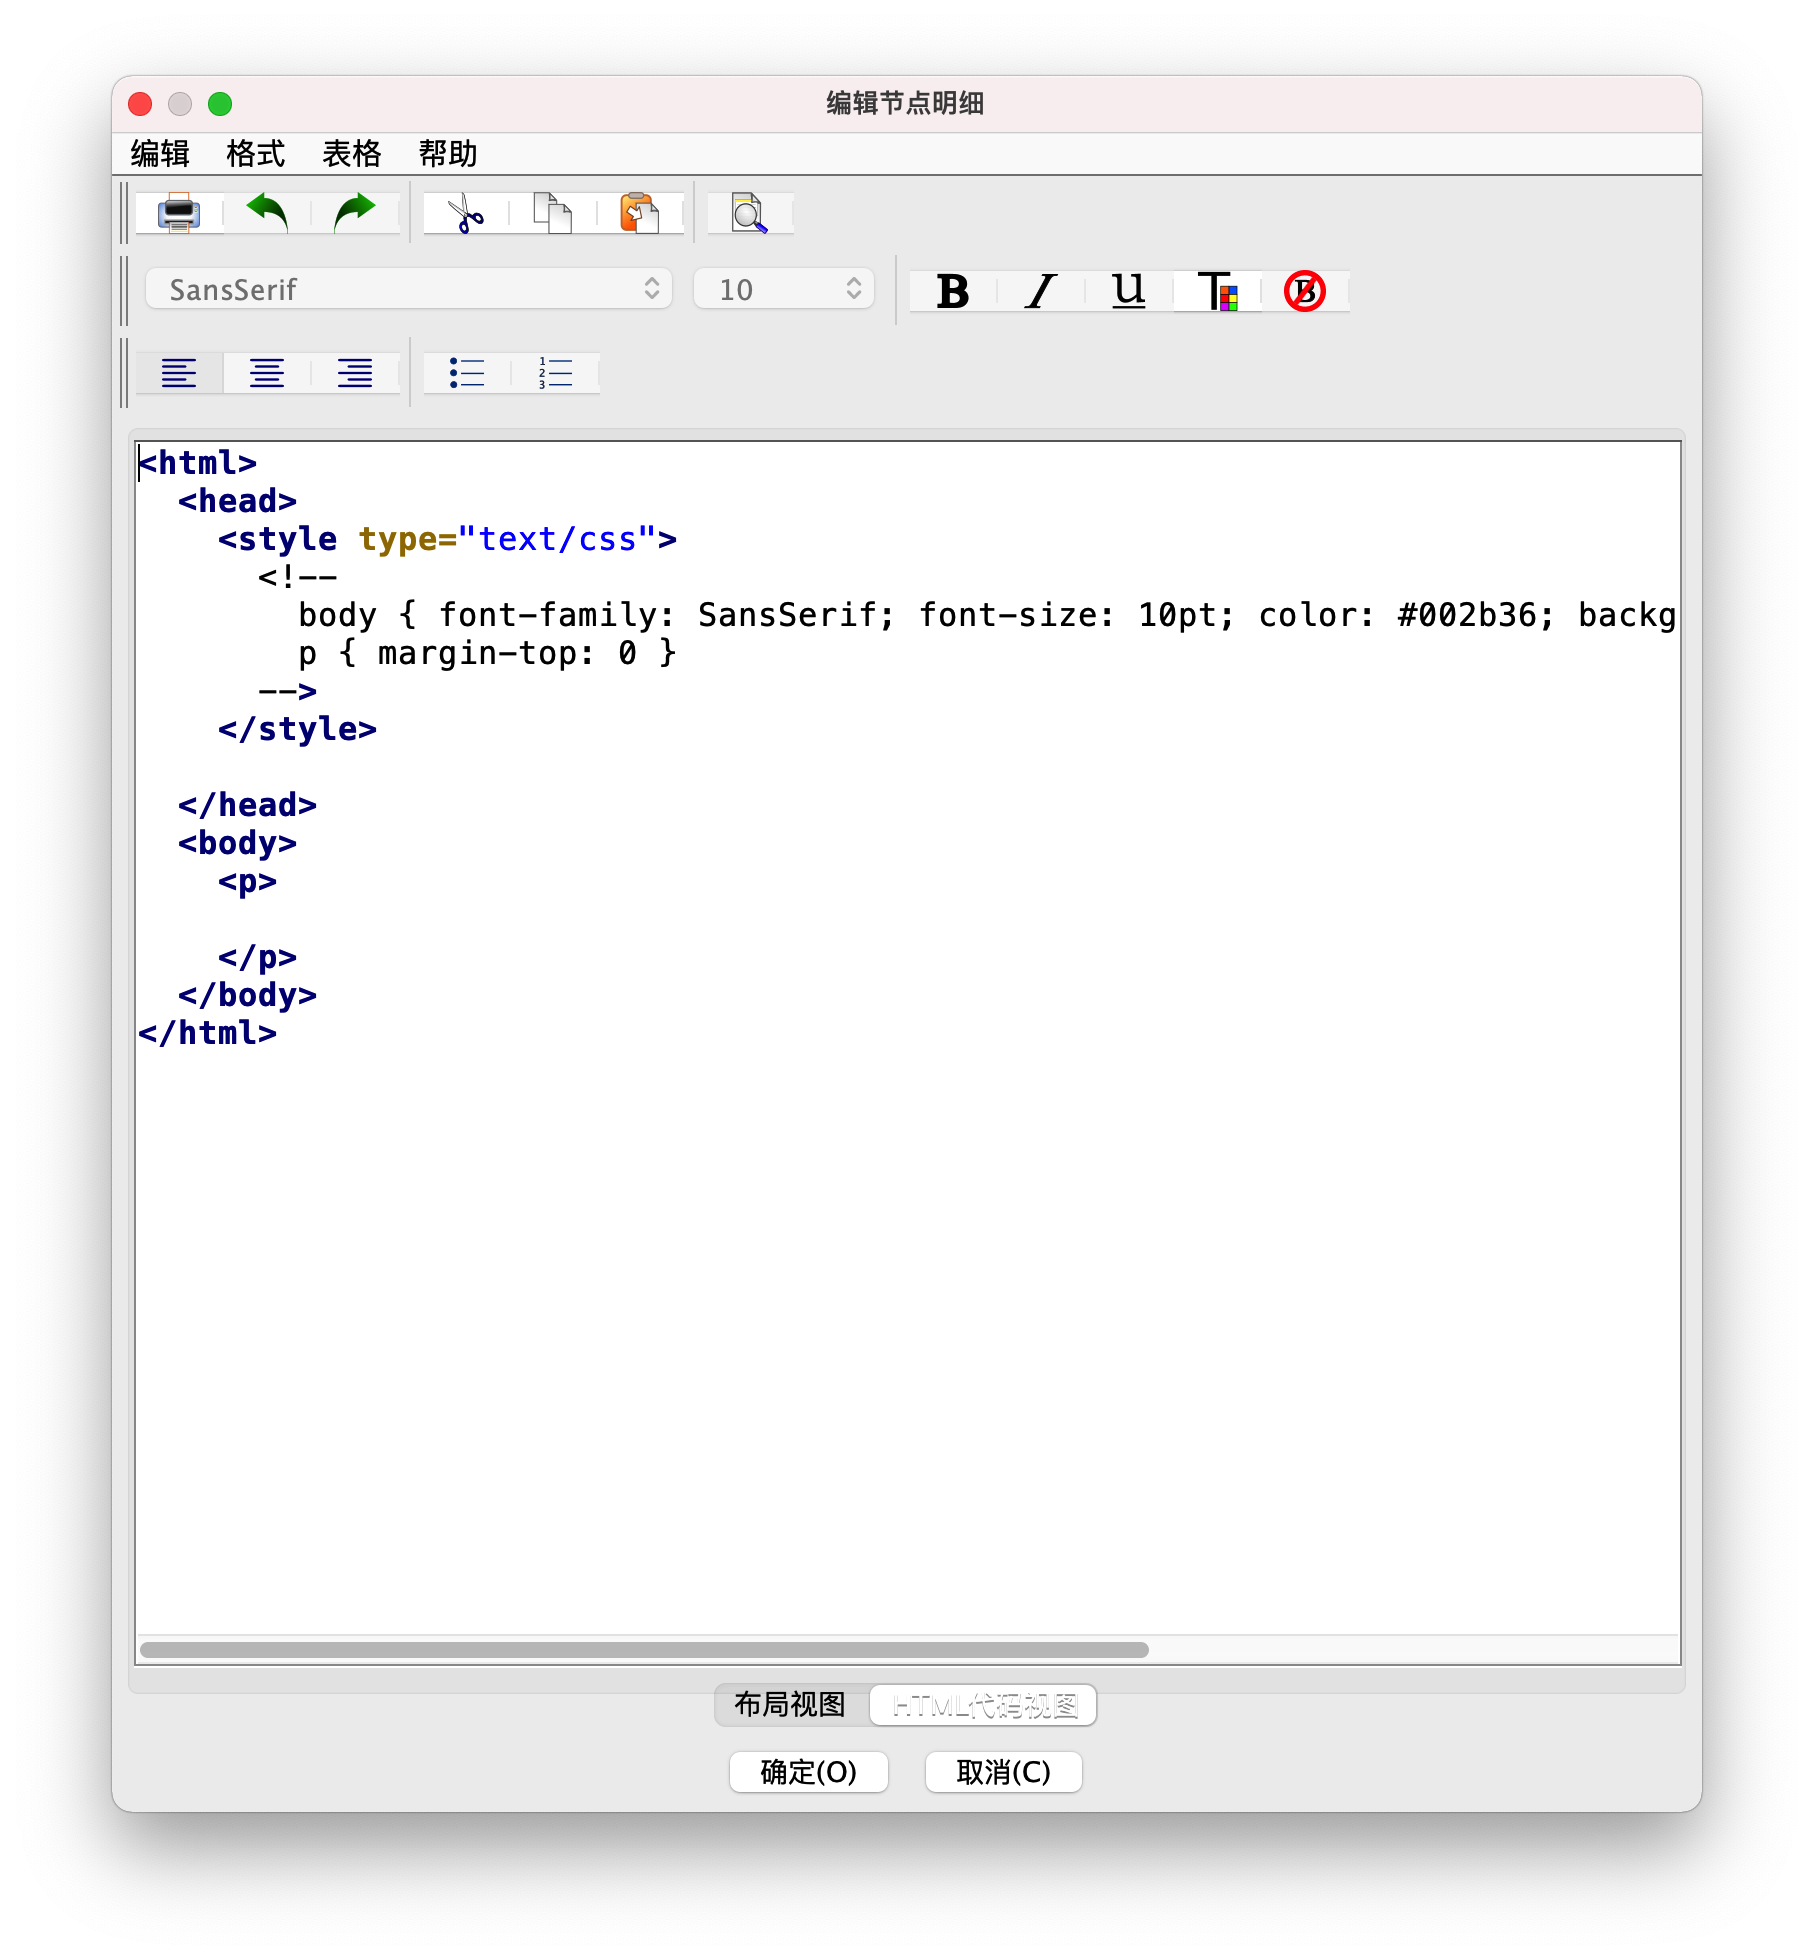This screenshot has width=1814, height=1960.
Task: Open the text color chooser icon
Action: click(x=1217, y=291)
